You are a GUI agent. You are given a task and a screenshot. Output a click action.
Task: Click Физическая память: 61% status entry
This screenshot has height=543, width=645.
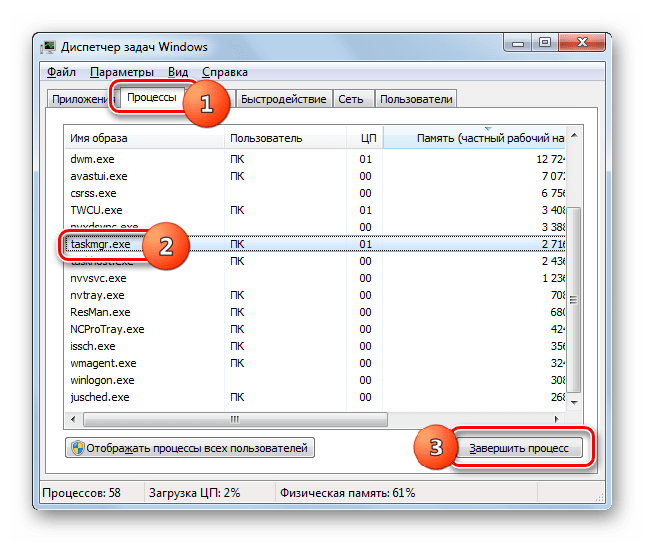348,493
